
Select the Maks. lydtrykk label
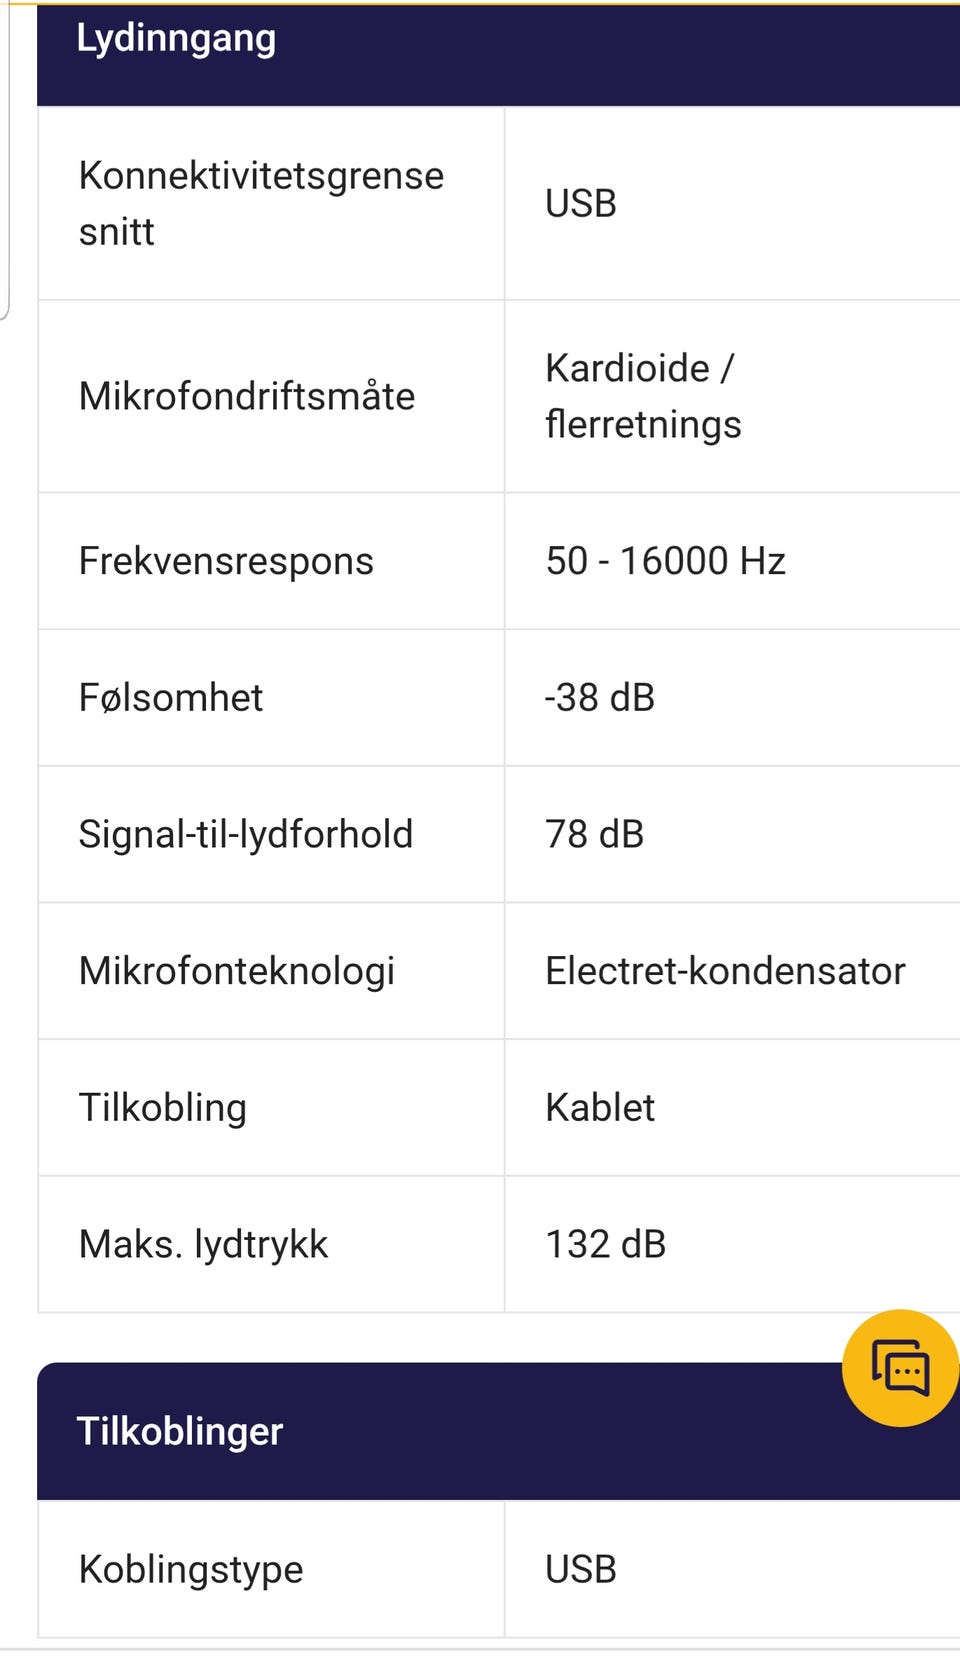click(203, 1244)
